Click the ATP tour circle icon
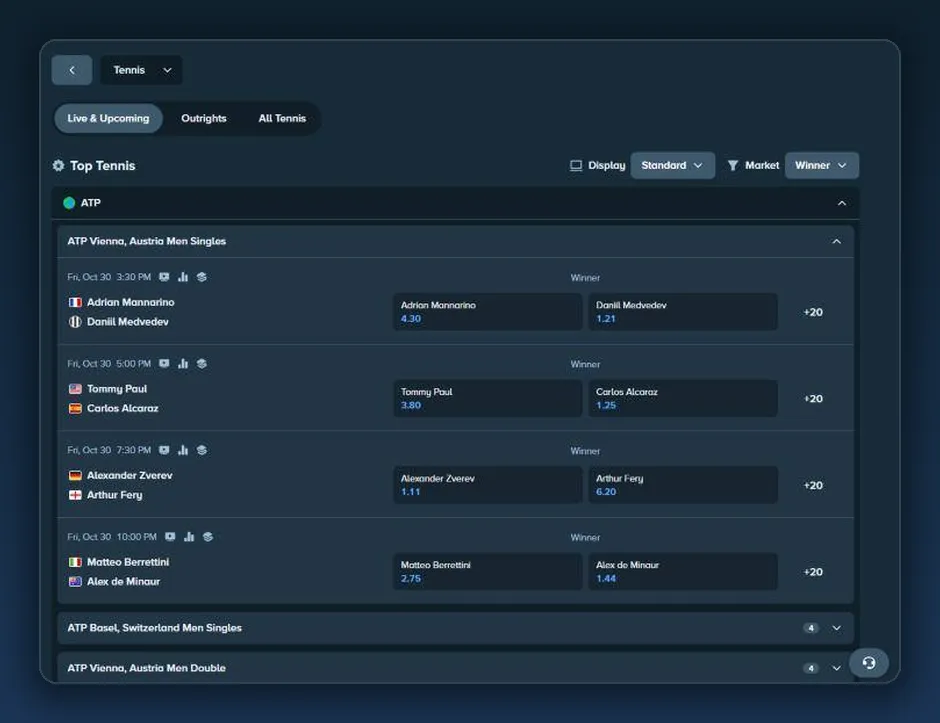 click(69, 203)
